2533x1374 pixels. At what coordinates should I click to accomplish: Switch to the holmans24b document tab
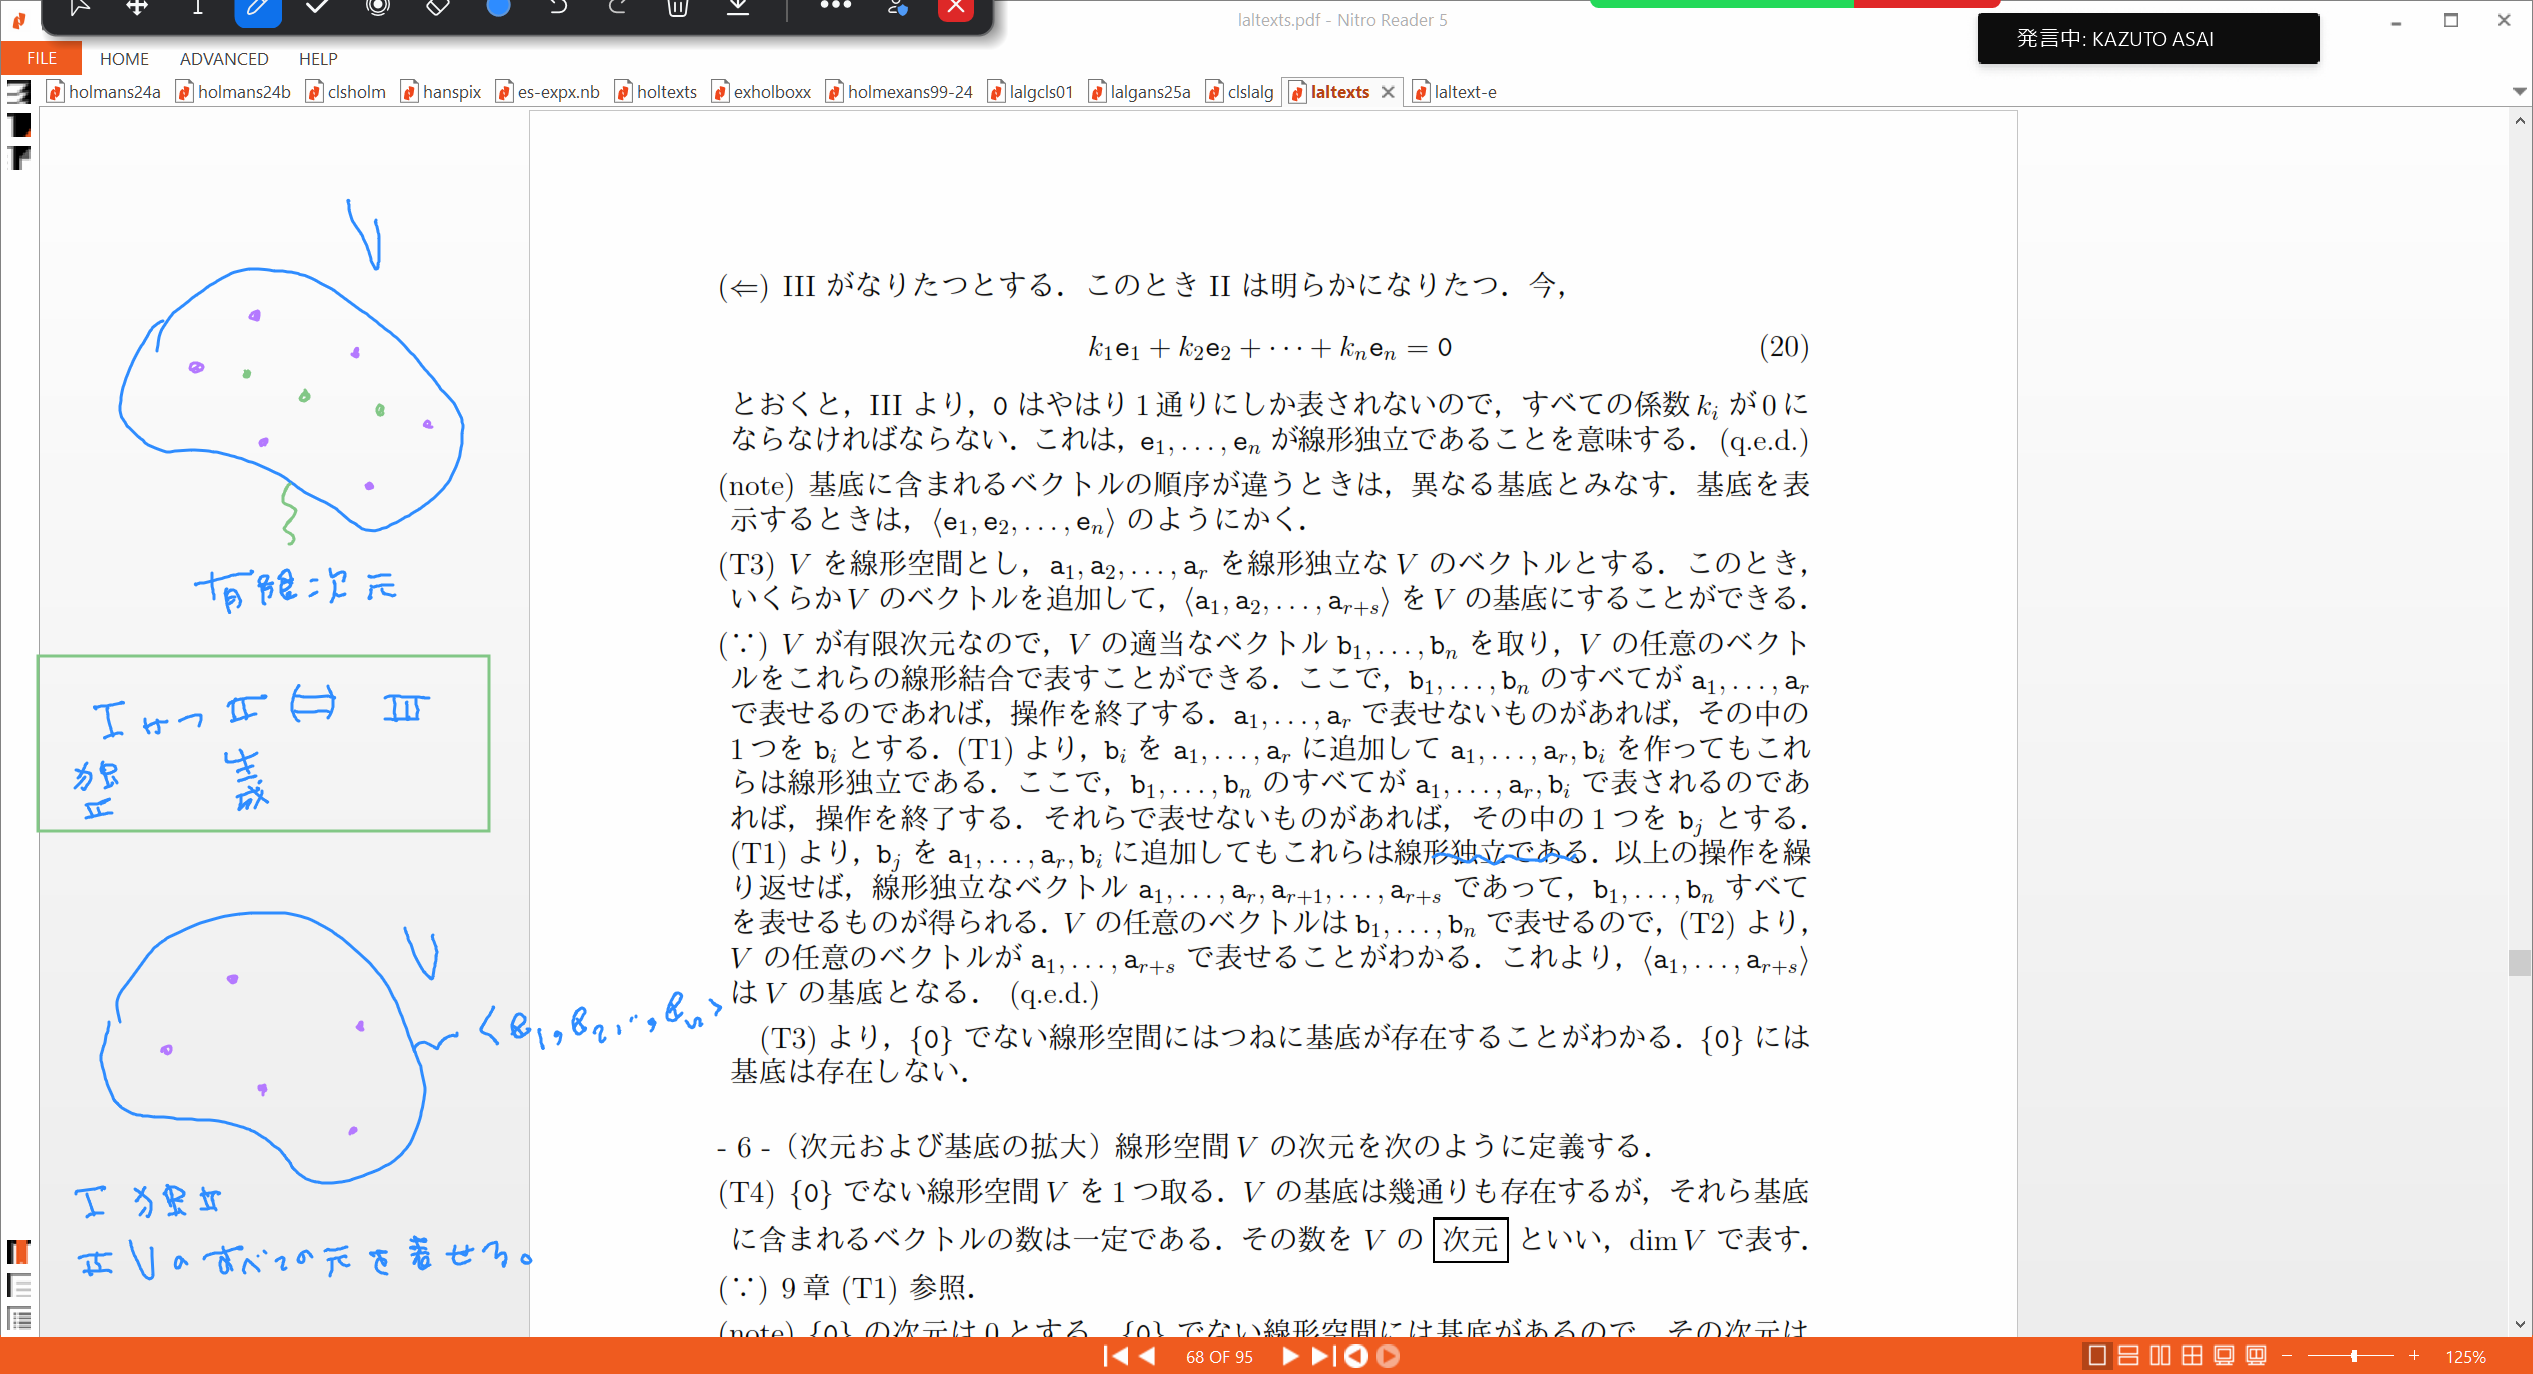[234, 92]
